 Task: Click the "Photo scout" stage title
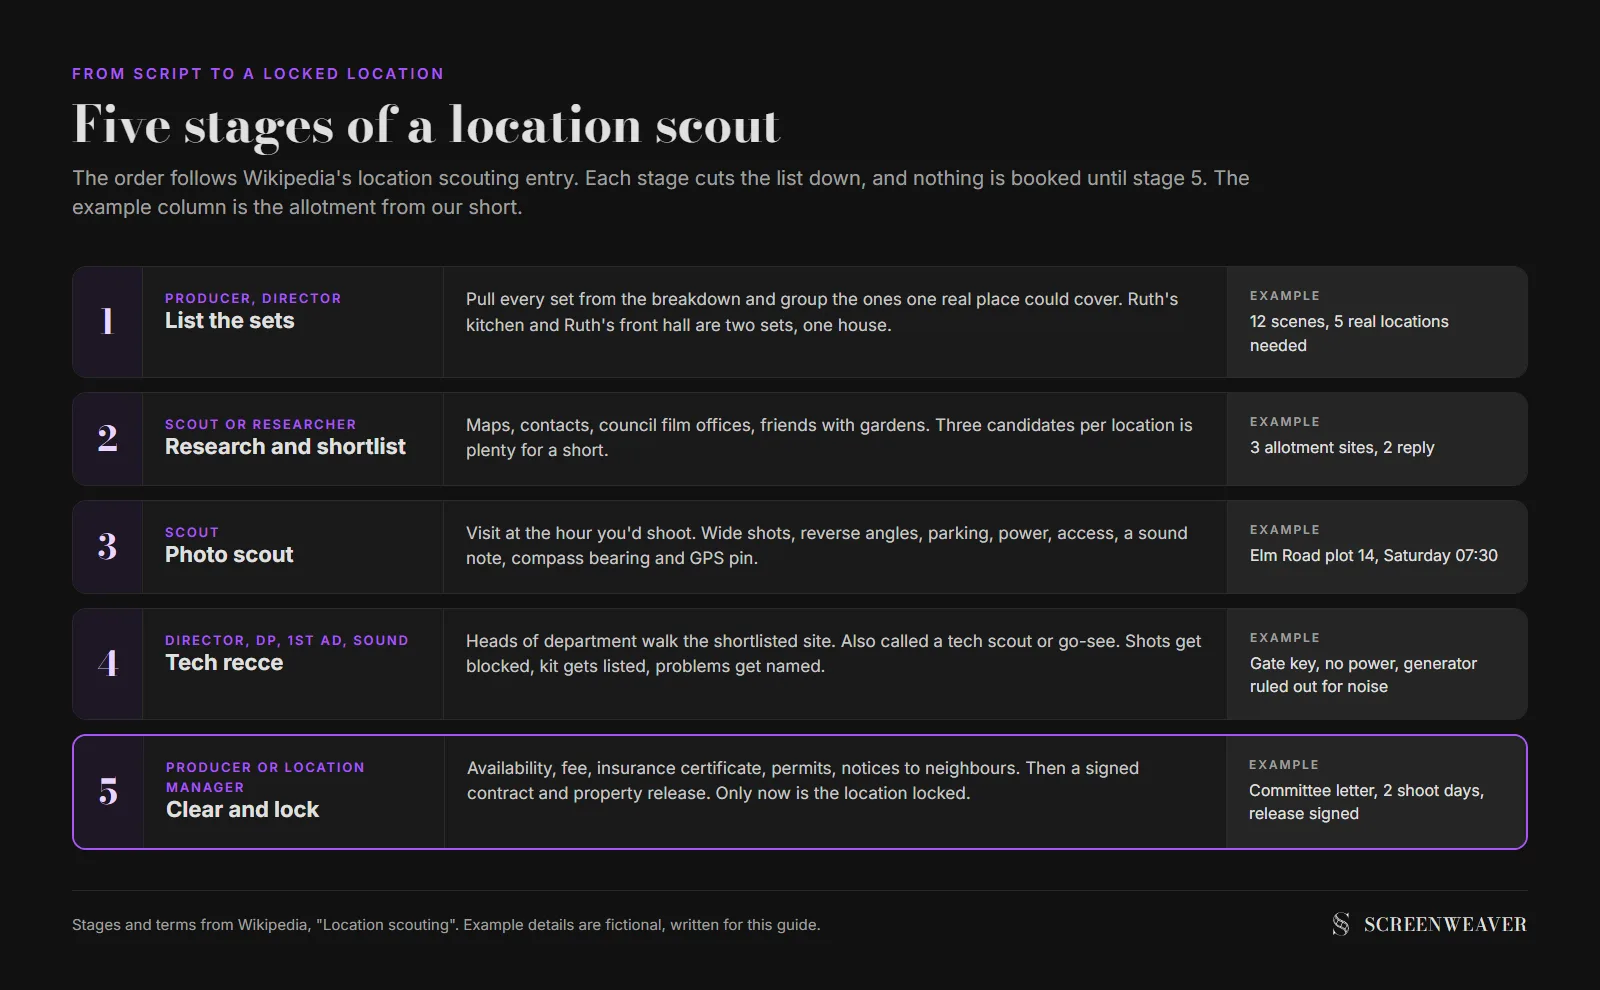pyautogui.click(x=229, y=555)
